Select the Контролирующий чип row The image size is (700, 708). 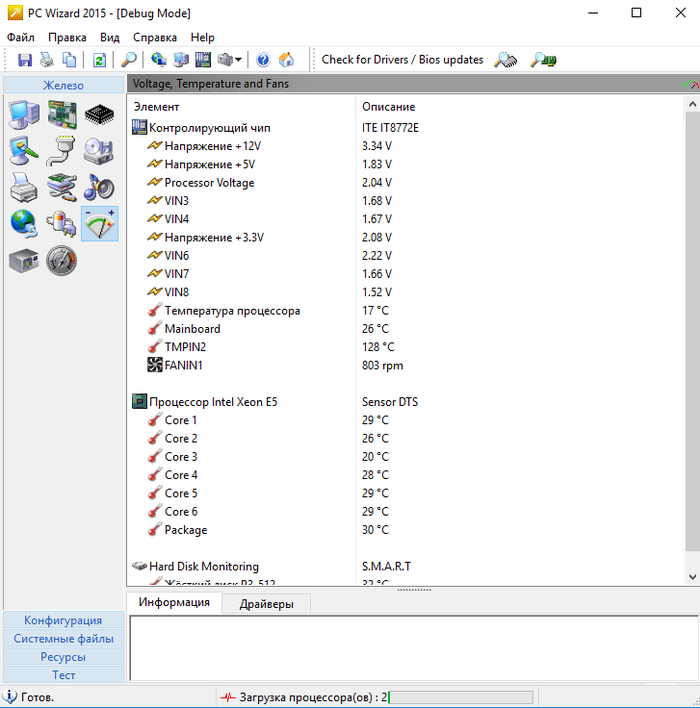(209, 128)
